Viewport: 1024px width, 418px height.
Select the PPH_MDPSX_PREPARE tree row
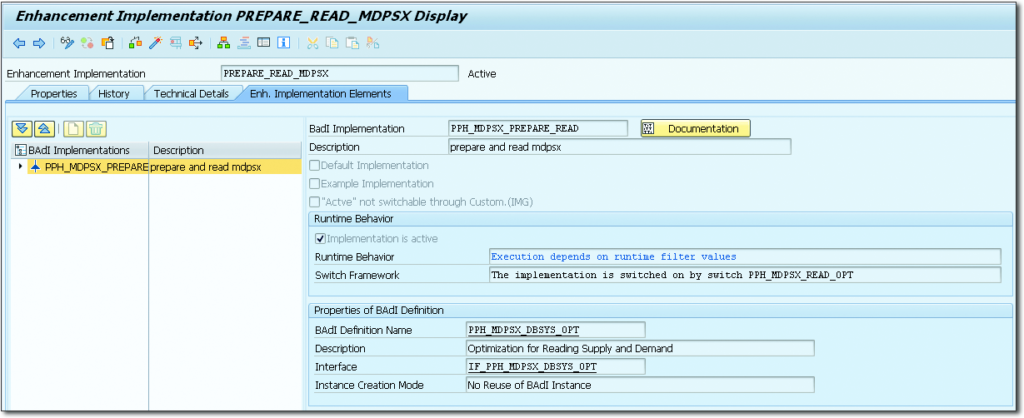(157, 167)
